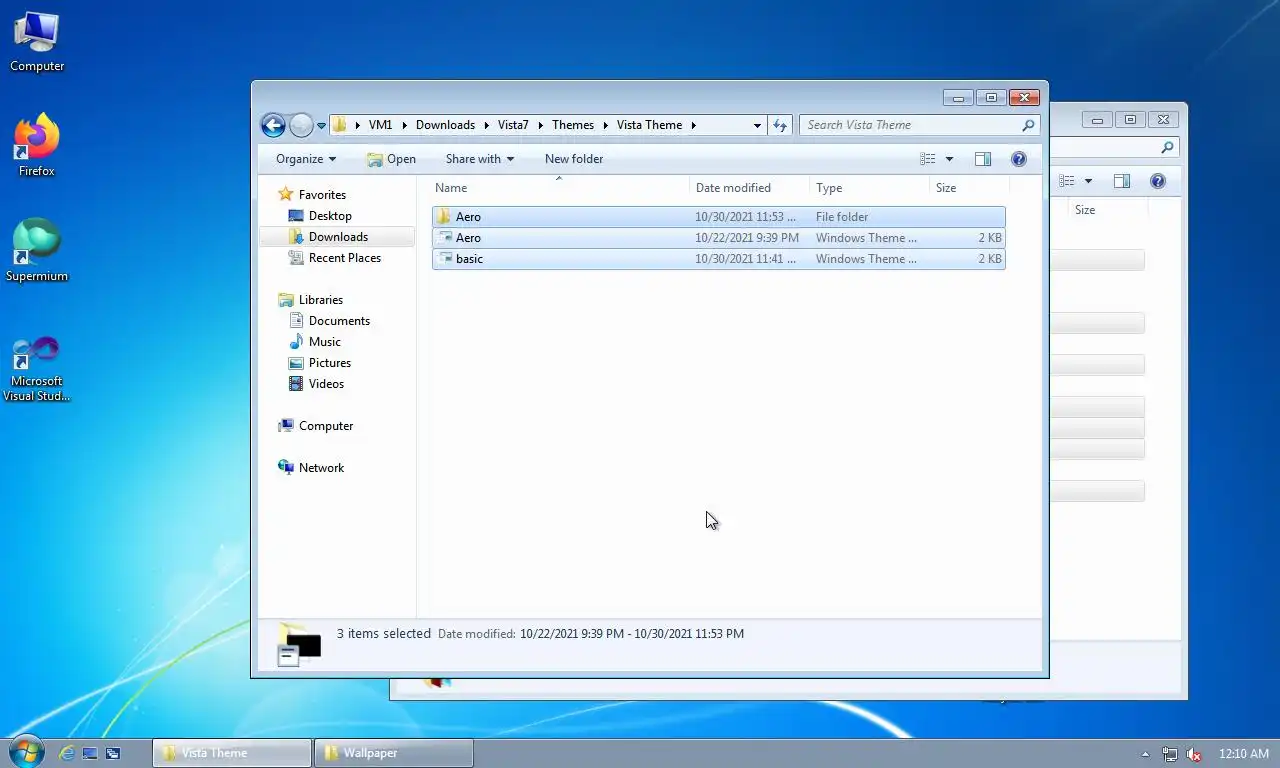The width and height of the screenshot is (1280, 768).
Task: Open the Recent pages dropdown beside Forward
Action: [x=321, y=126]
